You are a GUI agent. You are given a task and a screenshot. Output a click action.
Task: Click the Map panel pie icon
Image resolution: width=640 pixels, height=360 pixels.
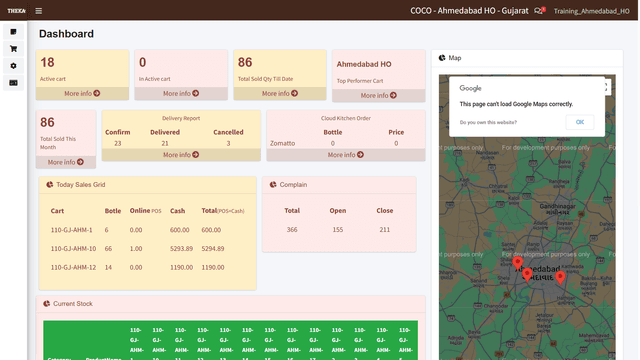(x=442, y=58)
